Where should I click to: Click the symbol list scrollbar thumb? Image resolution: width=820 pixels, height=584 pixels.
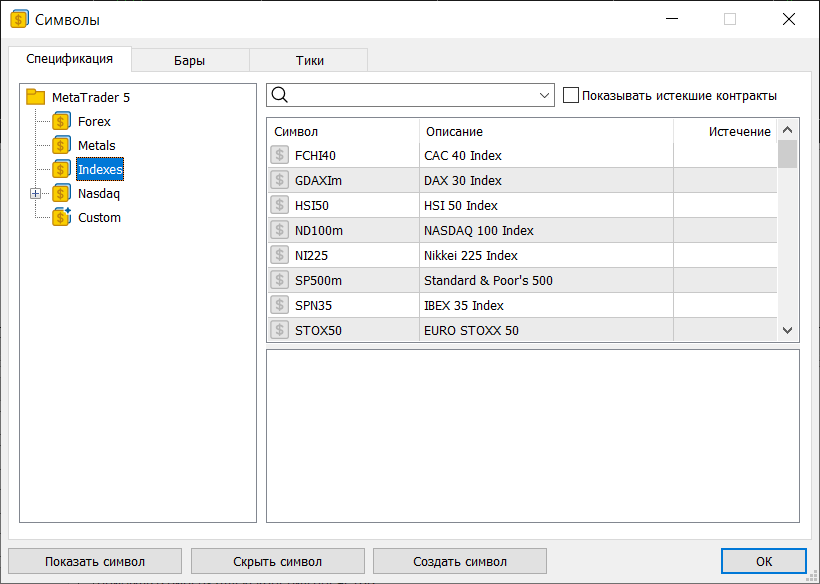coord(787,154)
